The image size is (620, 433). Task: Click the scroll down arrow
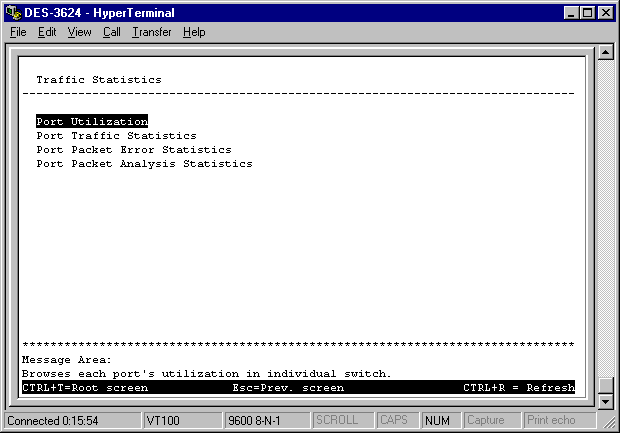point(604,401)
